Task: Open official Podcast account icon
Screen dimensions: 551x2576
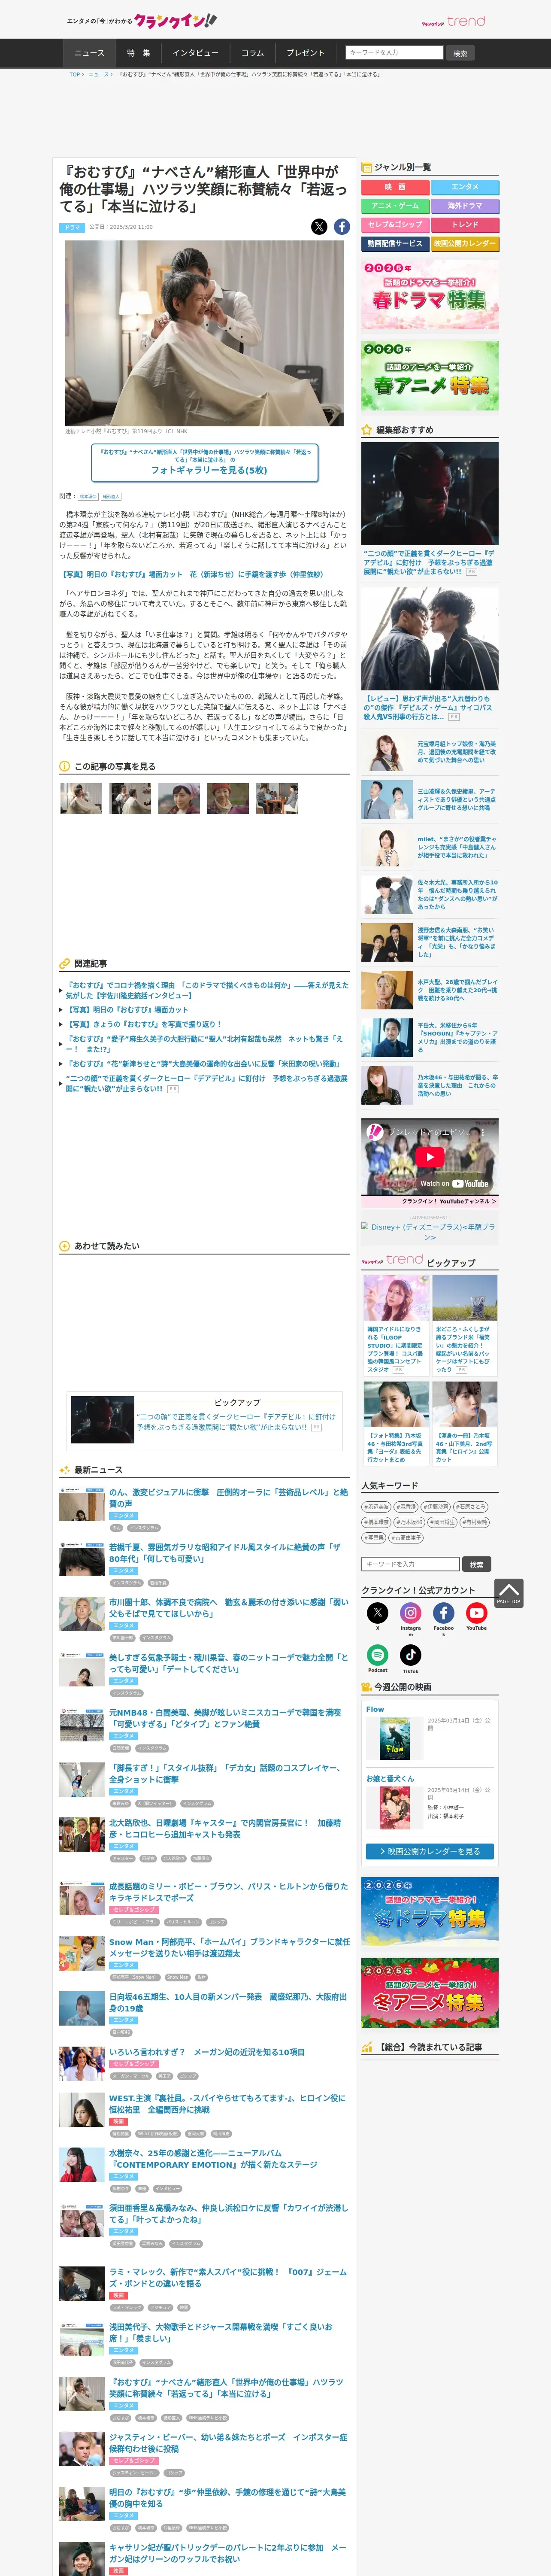Action: pos(377,1655)
